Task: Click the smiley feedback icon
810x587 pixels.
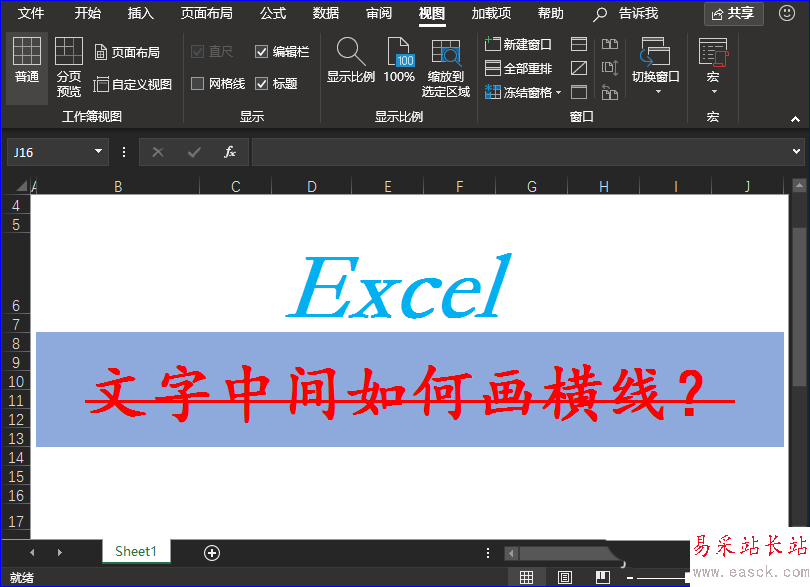Action: click(787, 13)
